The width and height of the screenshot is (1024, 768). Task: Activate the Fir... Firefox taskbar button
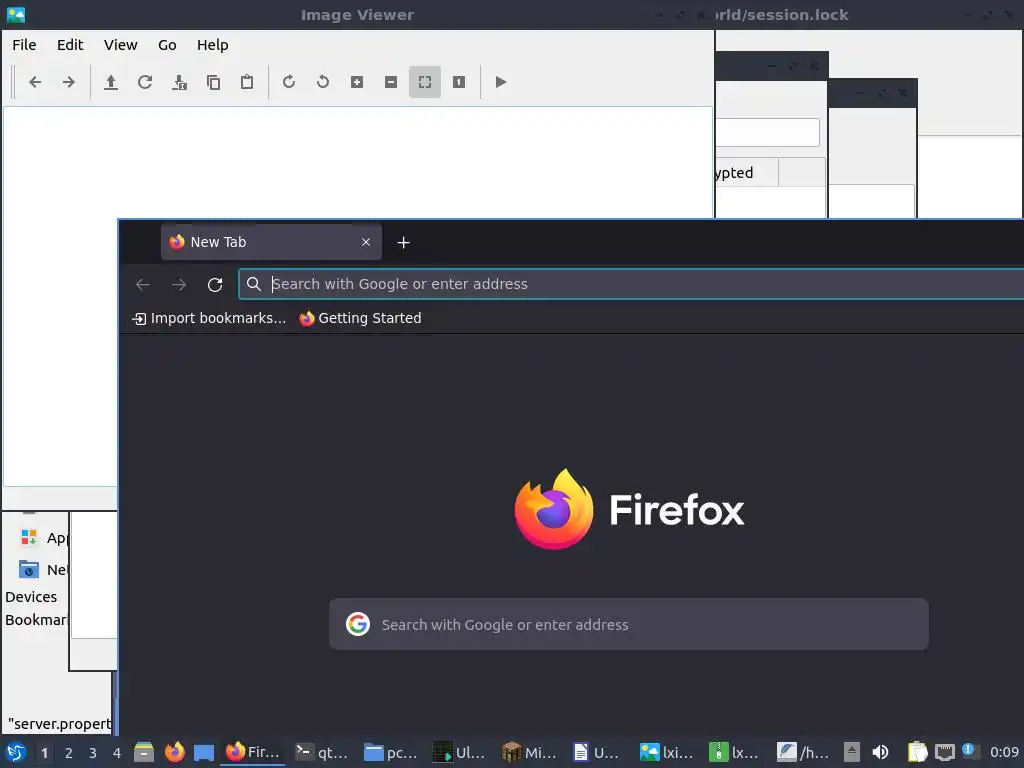tap(253, 752)
